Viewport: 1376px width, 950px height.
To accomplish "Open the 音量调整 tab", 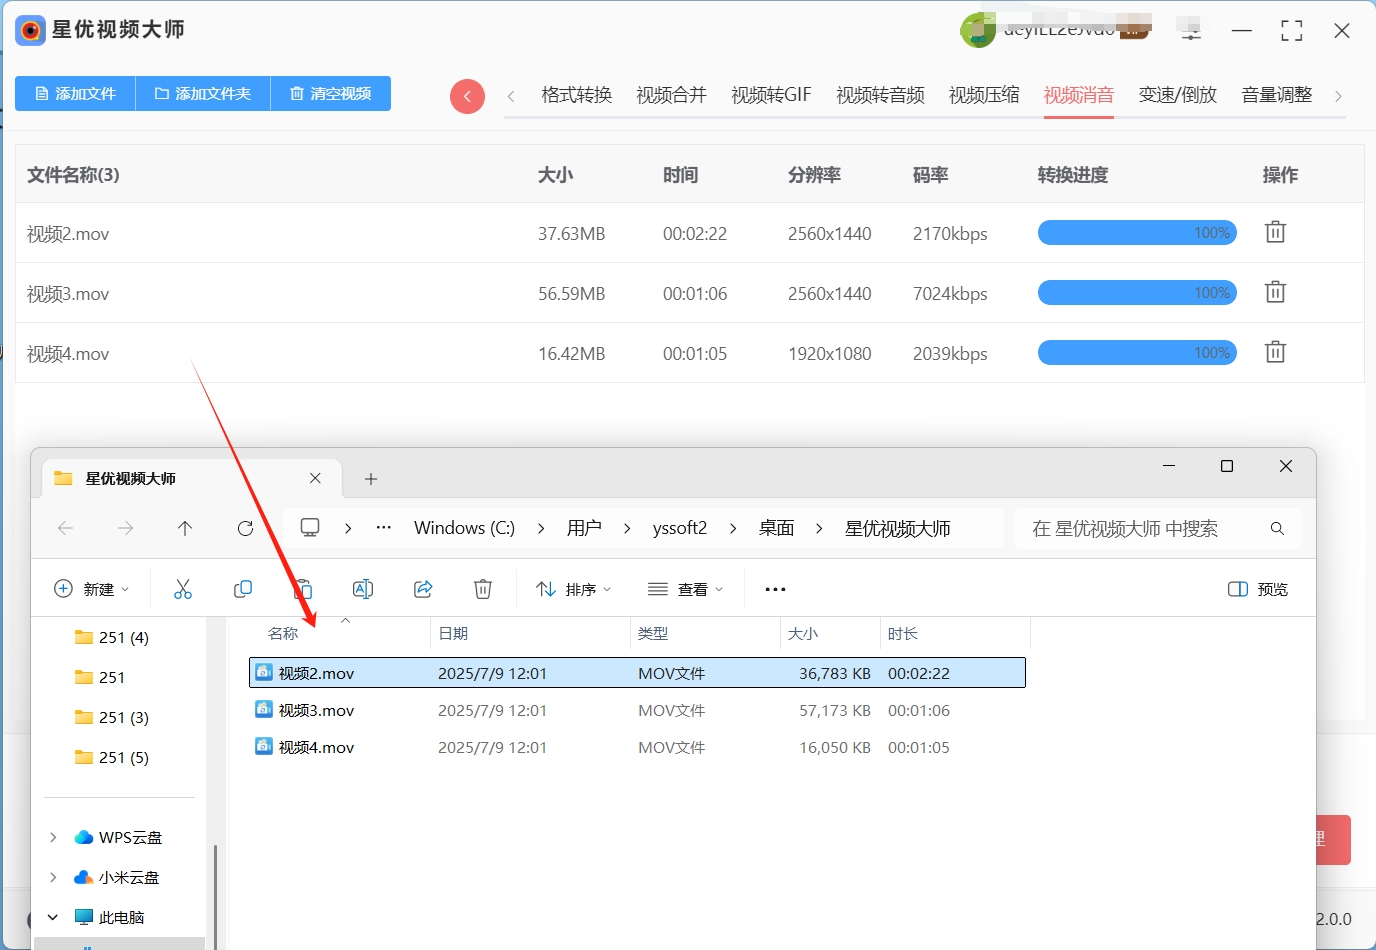I will (1277, 95).
